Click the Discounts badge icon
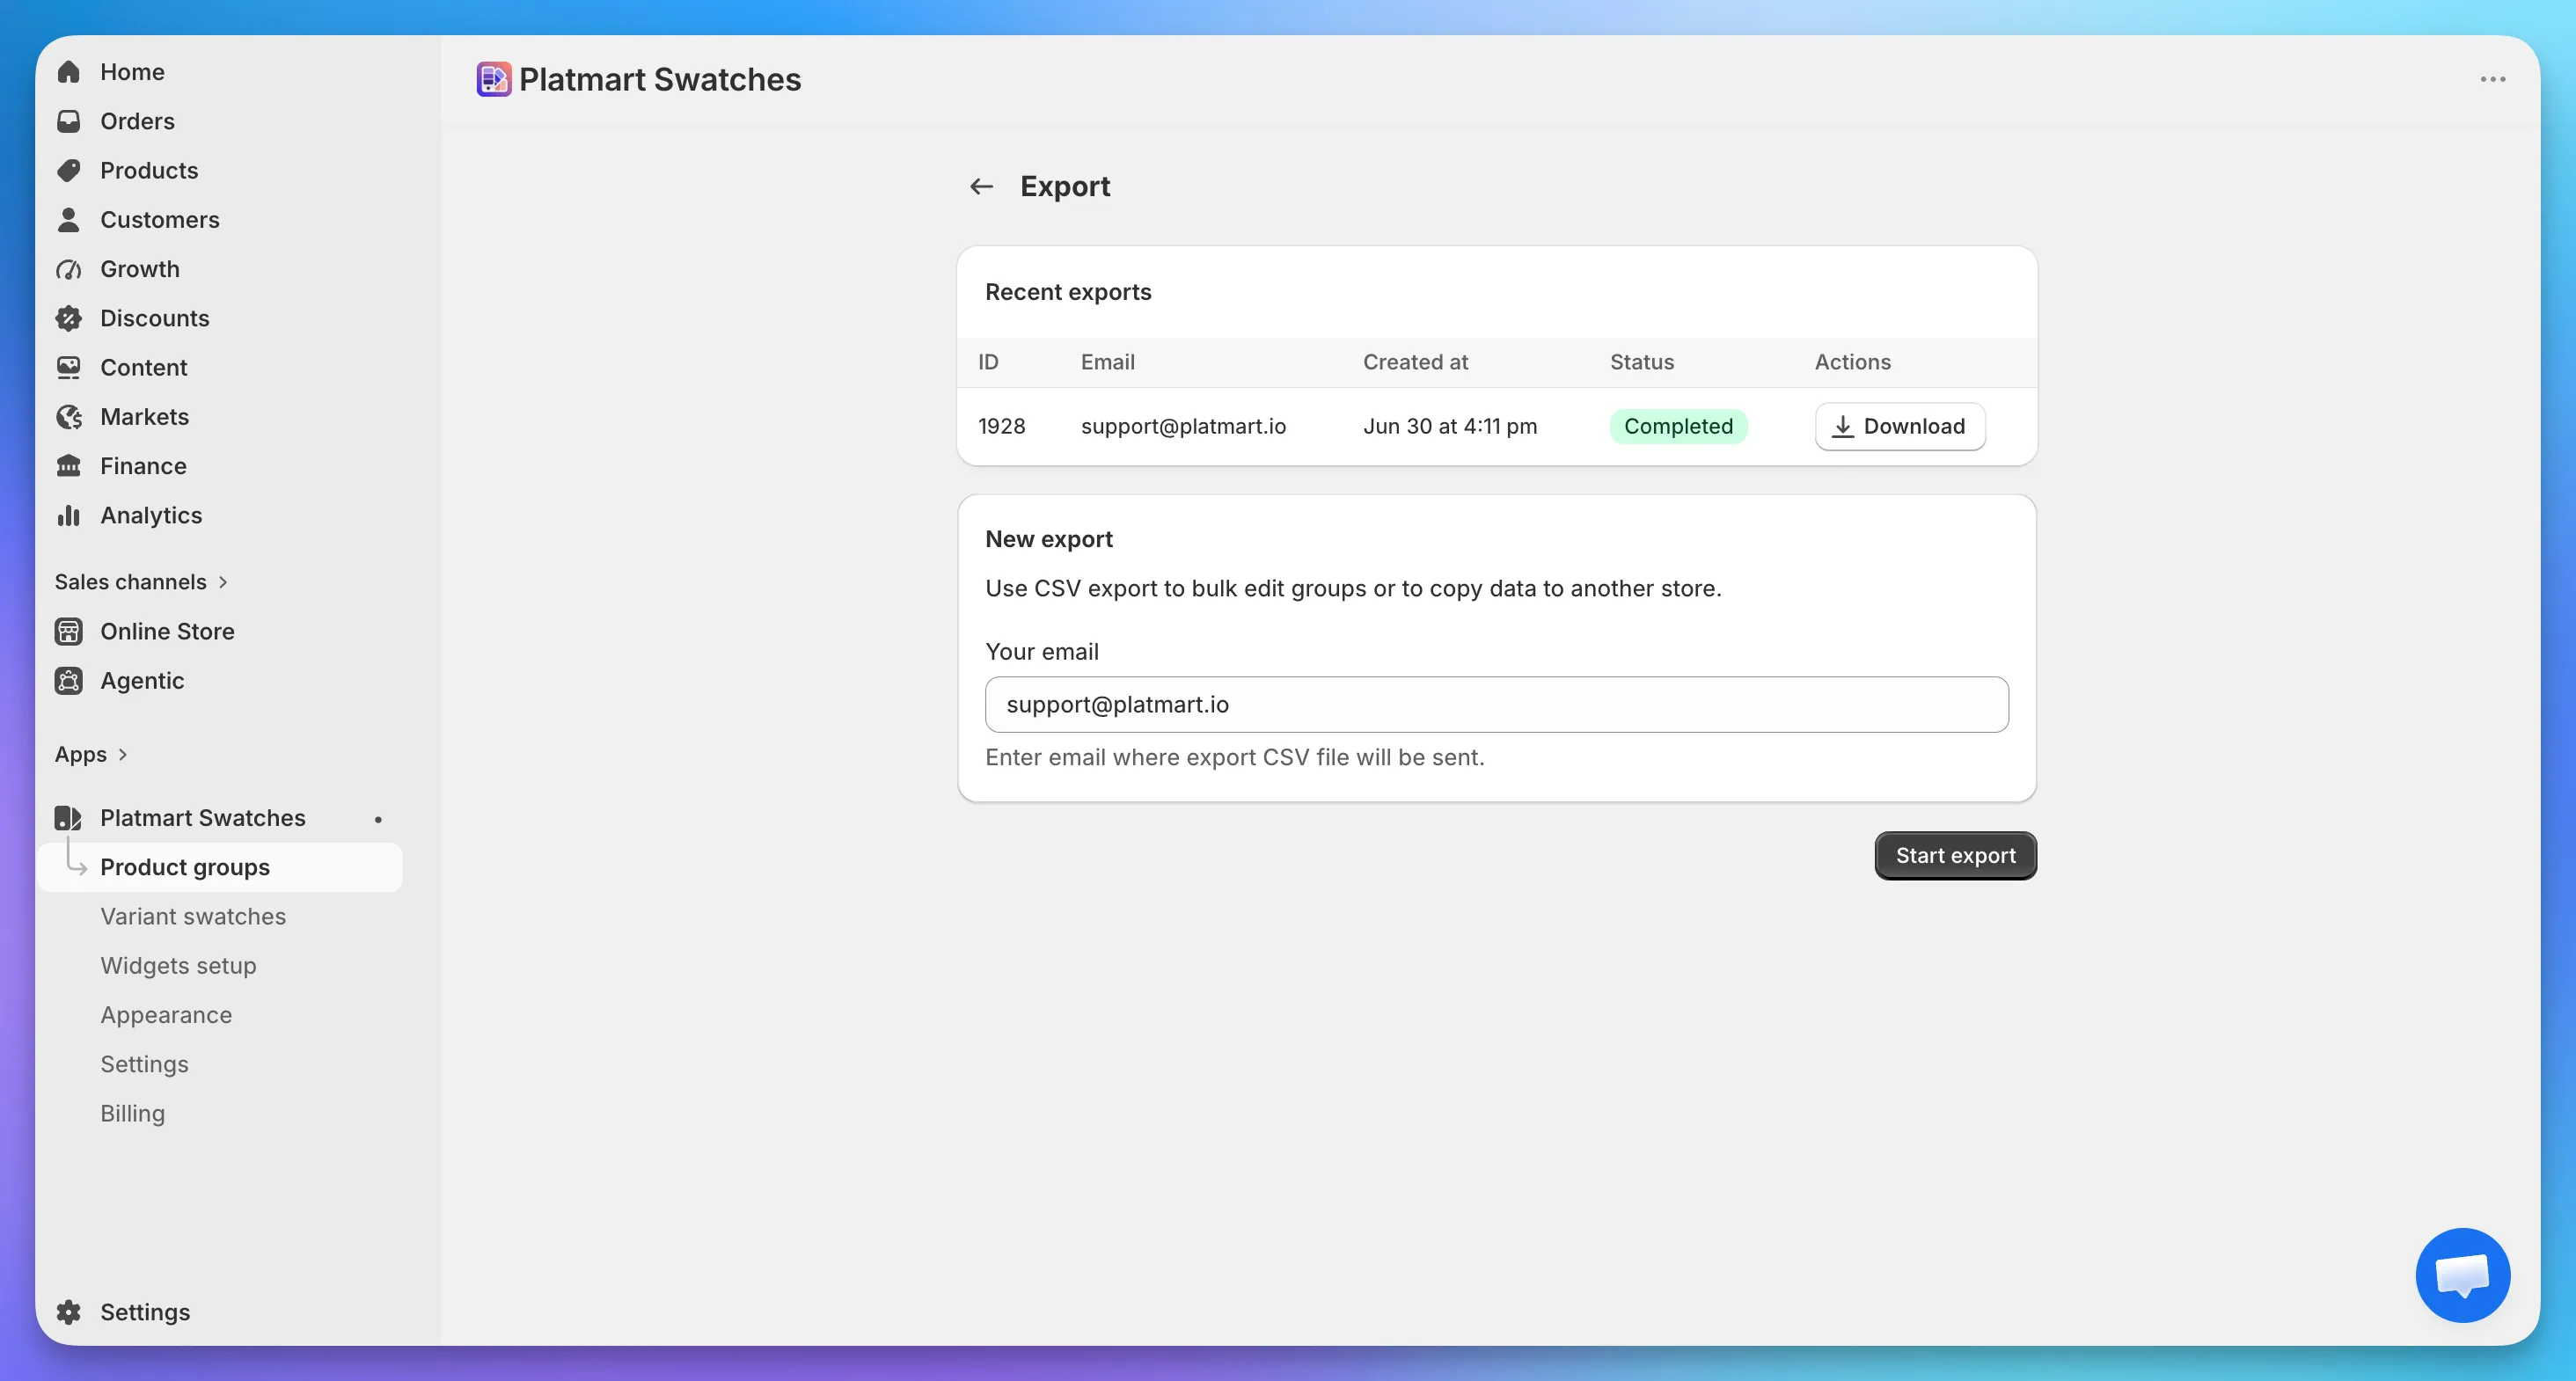 pyautogui.click(x=68, y=318)
